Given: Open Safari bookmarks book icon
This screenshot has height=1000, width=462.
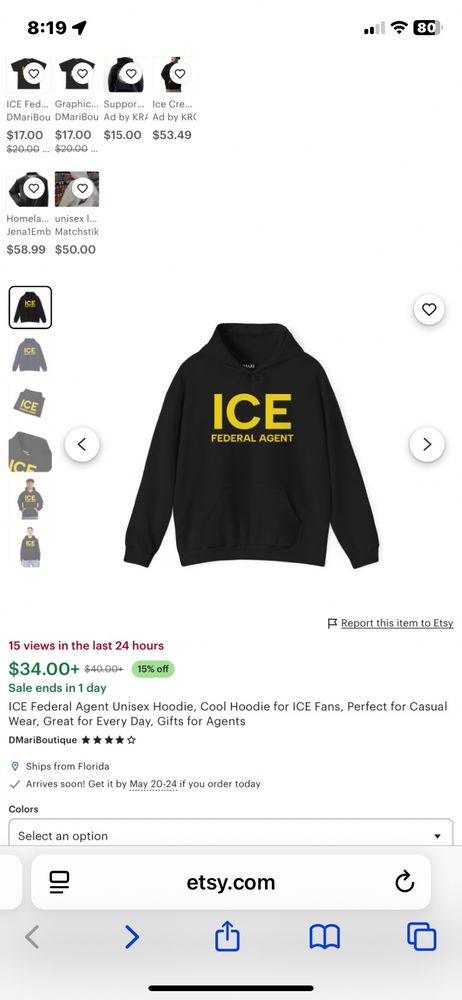Looking at the screenshot, I should pos(324,937).
